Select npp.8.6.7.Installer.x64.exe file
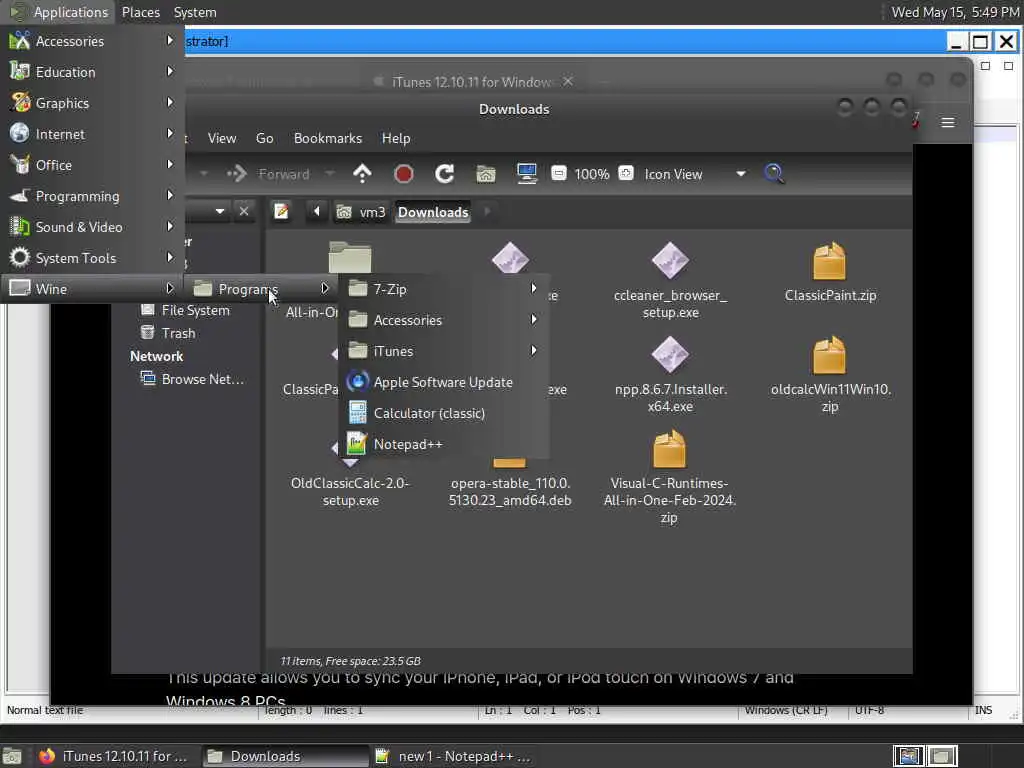 pyautogui.click(x=670, y=375)
